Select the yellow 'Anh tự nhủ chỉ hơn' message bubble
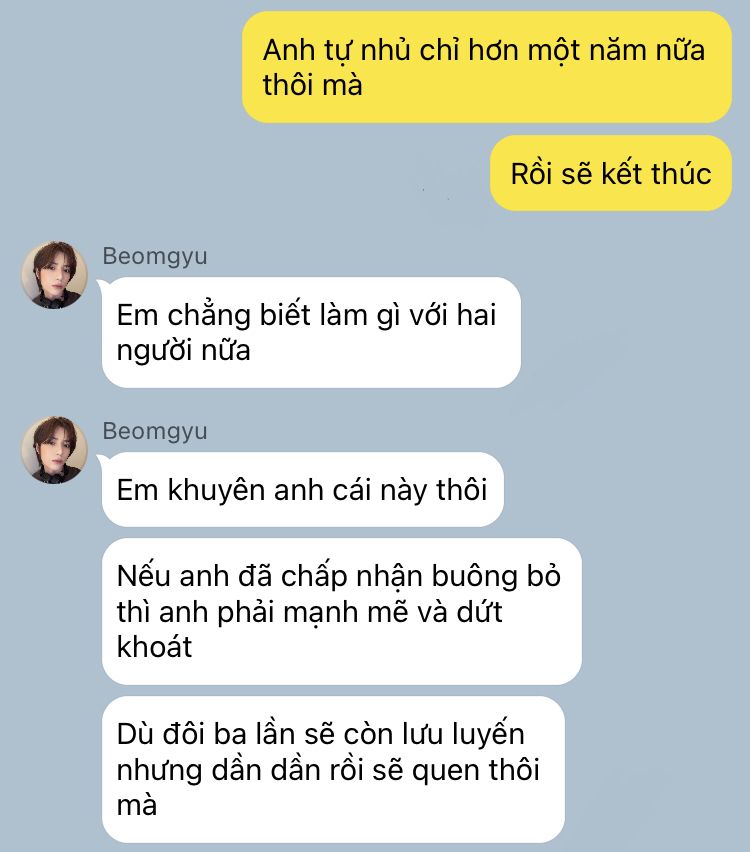The image size is (750, 852). 487,67
